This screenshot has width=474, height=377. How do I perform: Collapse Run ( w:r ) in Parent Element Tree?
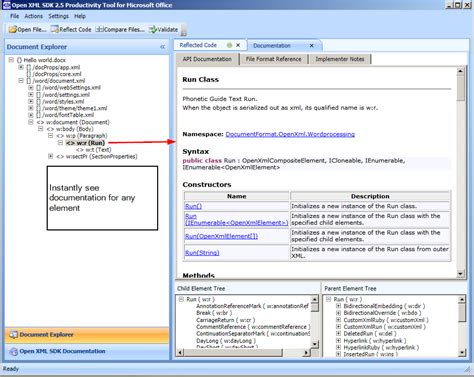[329, 299]
